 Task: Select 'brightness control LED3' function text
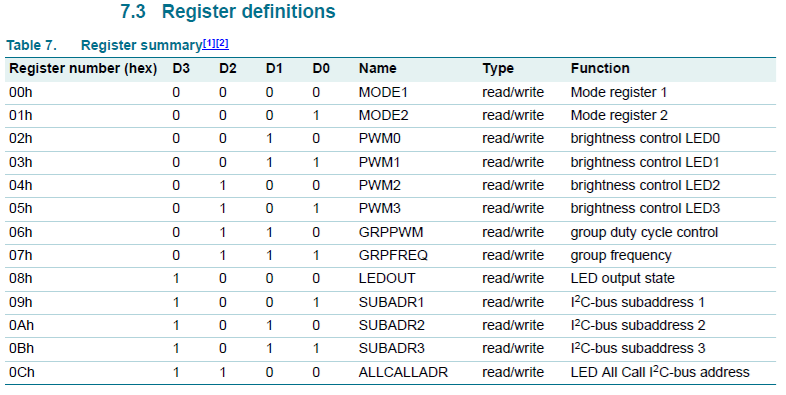(645, 209)
